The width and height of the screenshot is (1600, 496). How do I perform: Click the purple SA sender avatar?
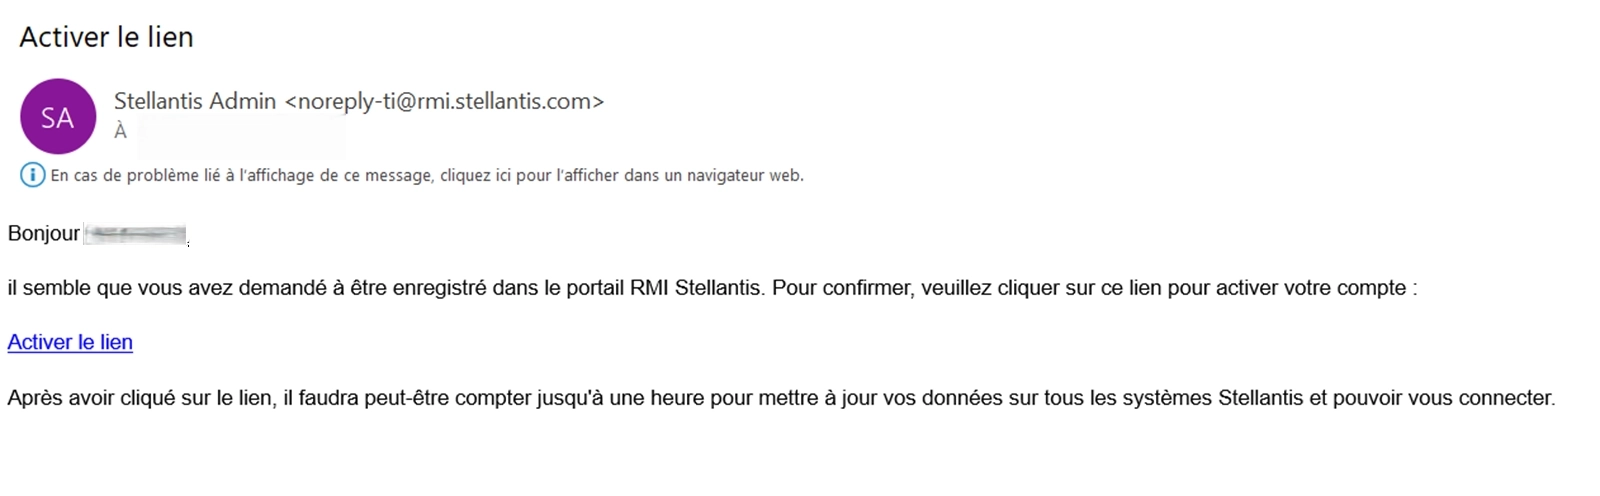[x=58, y=117]
